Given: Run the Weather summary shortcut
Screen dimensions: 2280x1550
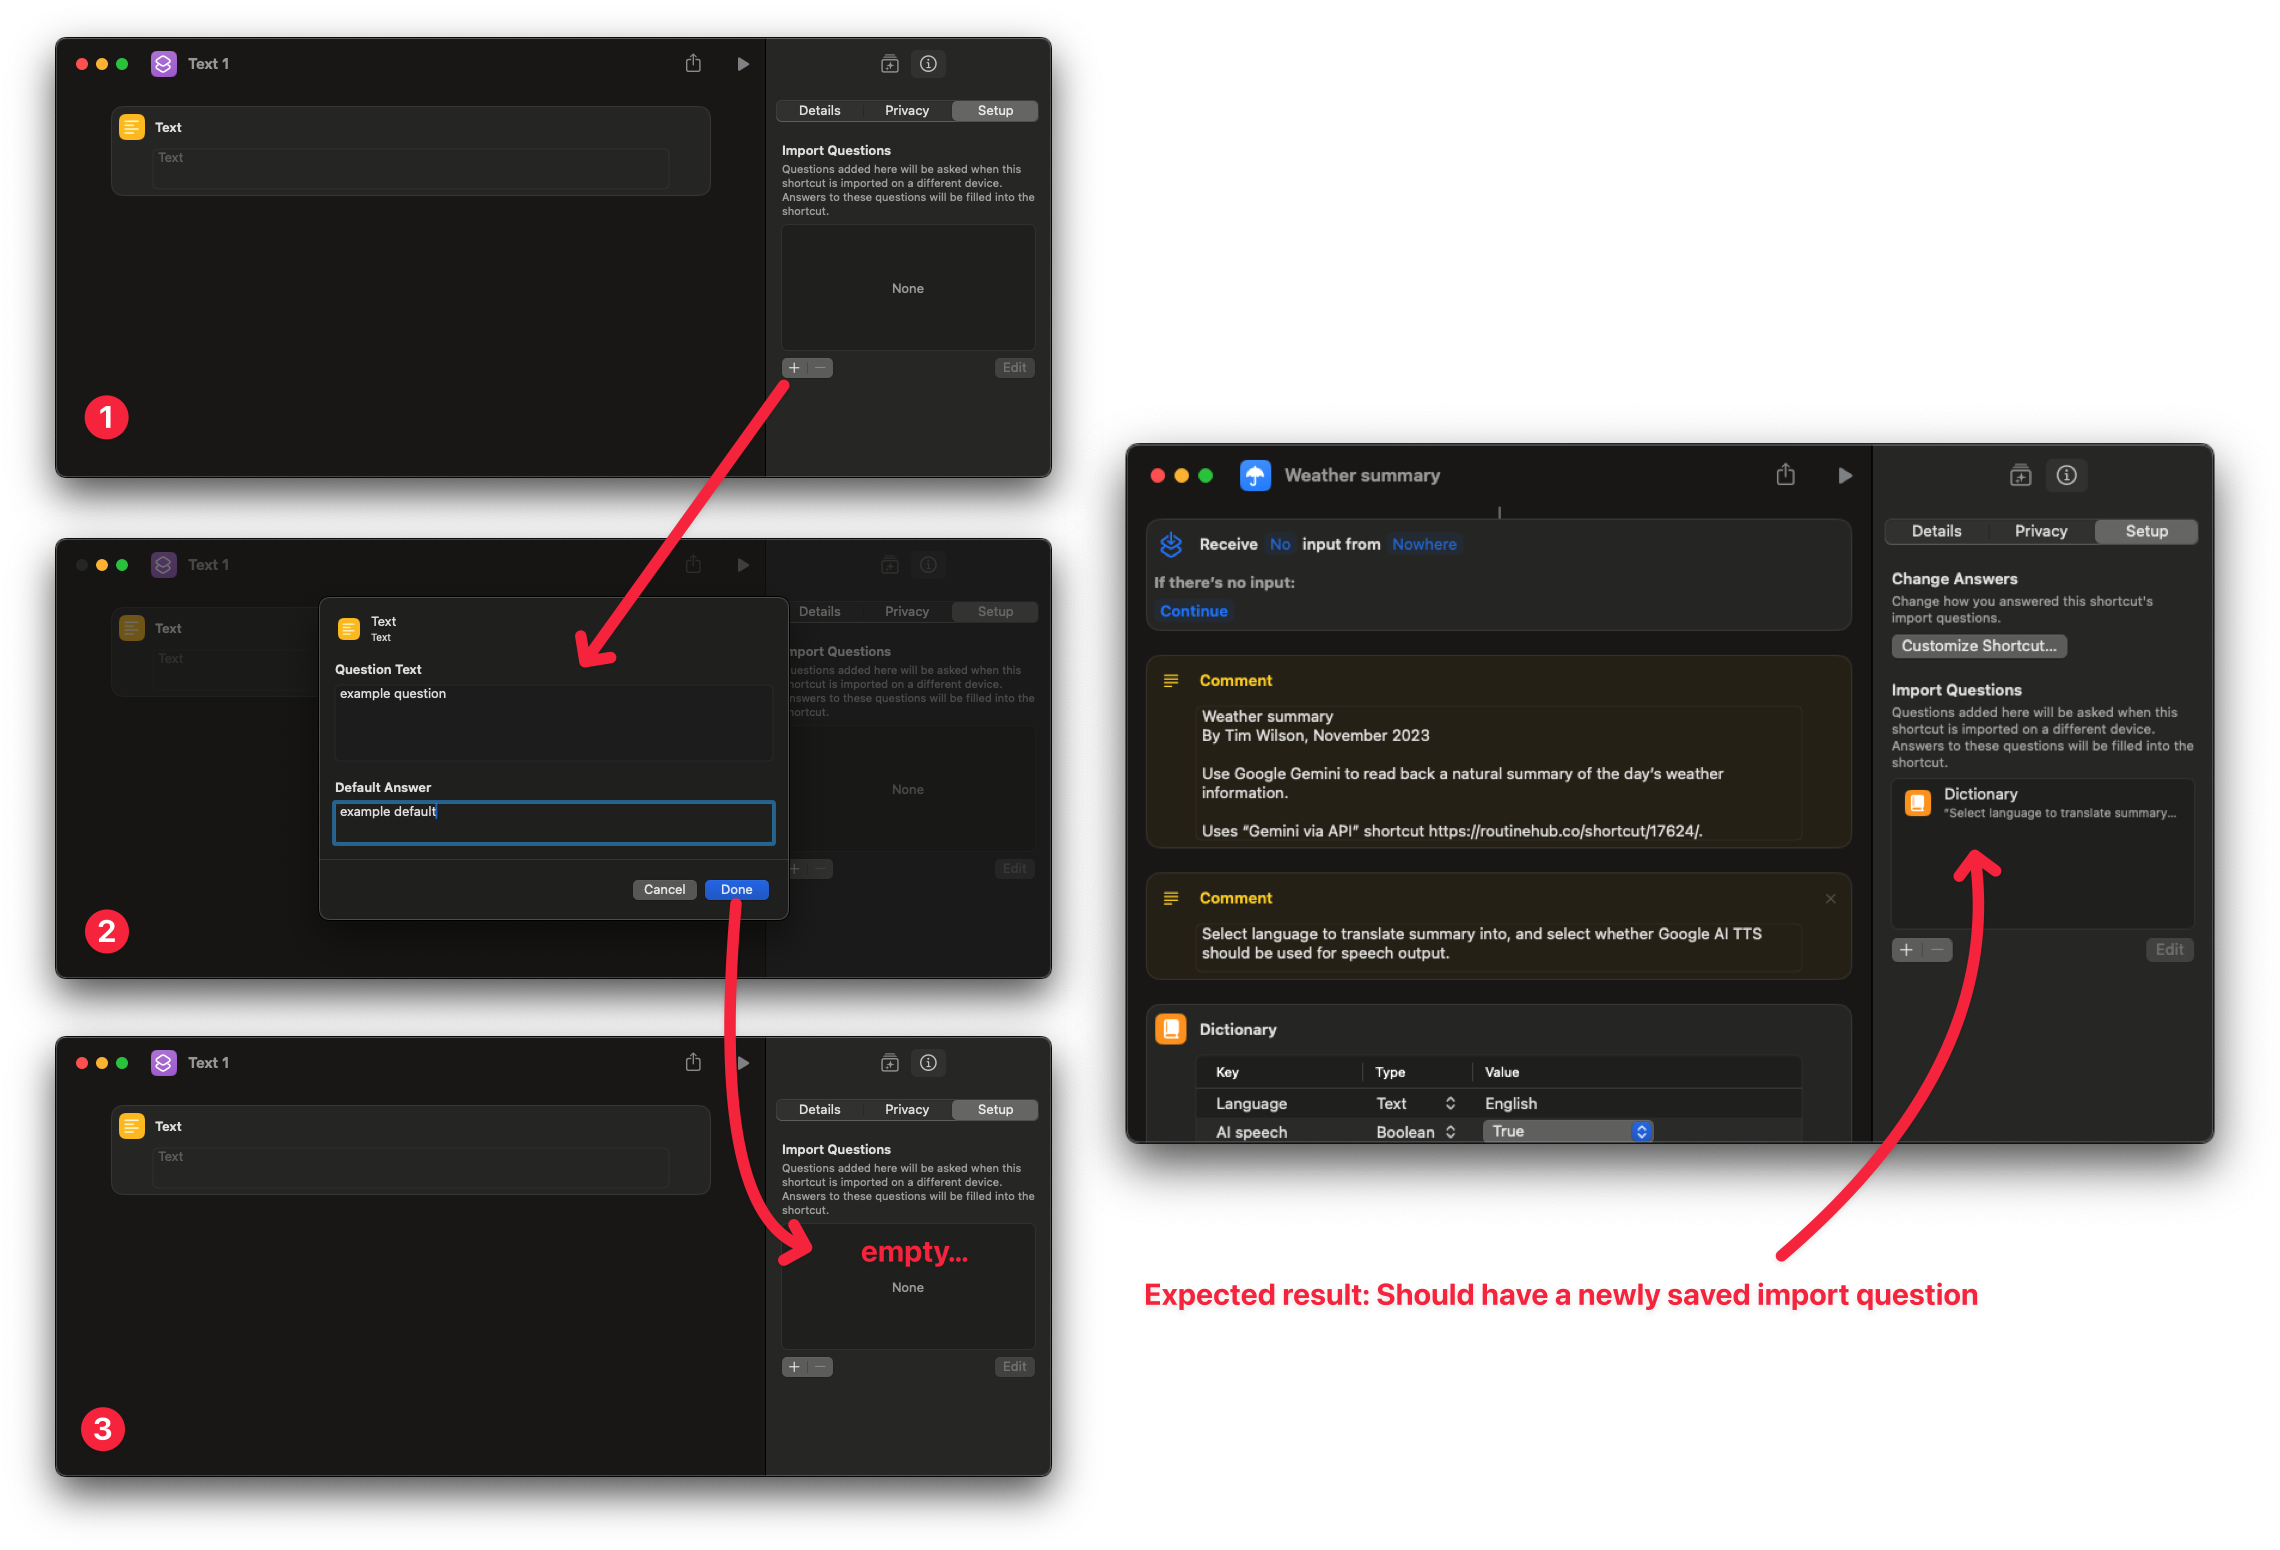Looking at the screenshot, I should tap(1845, 476).
